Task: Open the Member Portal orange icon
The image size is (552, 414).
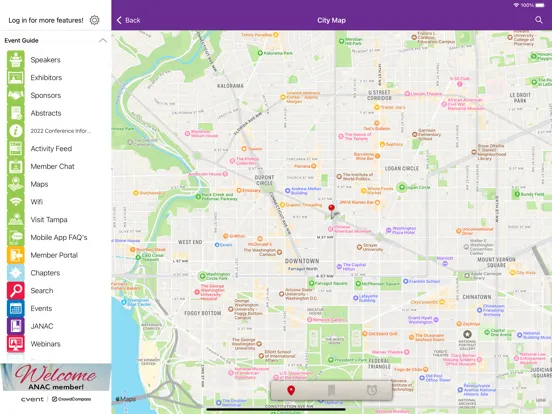Action: pyautogui.click(x=16, y=255)
